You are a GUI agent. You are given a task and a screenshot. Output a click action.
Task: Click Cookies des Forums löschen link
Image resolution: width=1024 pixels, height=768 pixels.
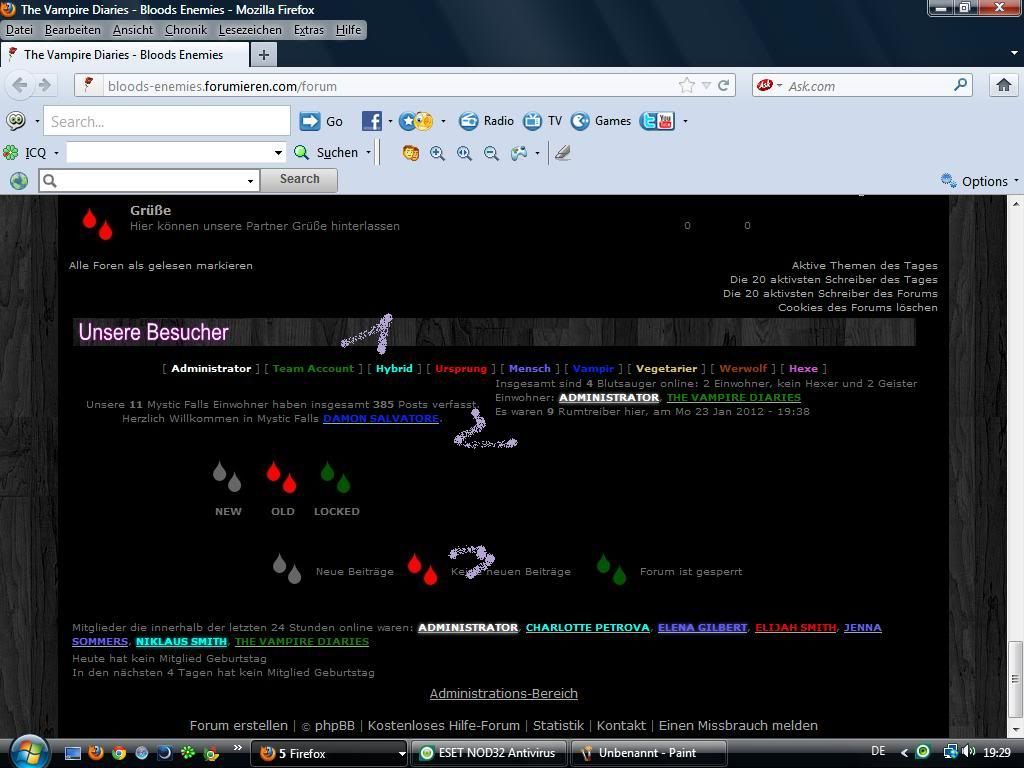click(x=857, y=307)
